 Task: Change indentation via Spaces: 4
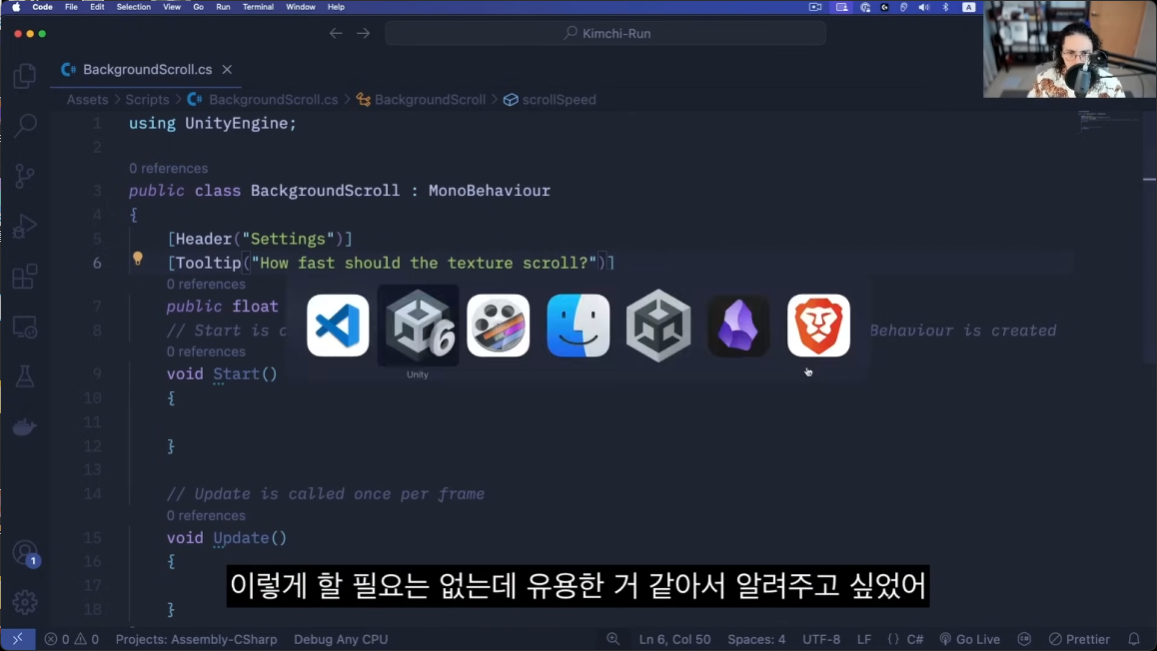(x=756, y=639)
